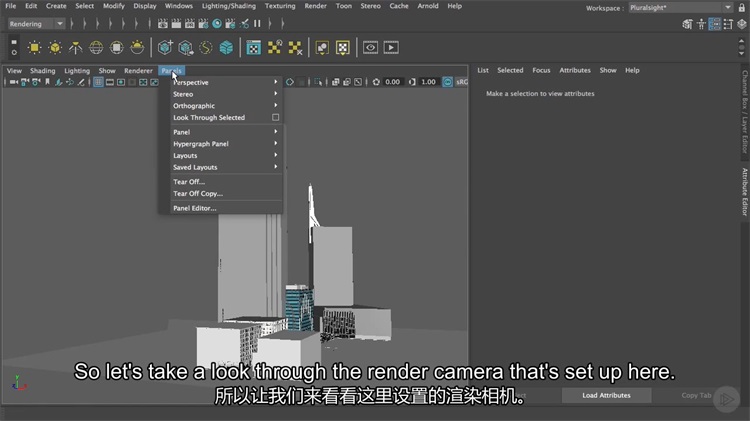750x421 pixels.
Task: Toggle the Tool Settings icon
Action: pos(728,24)
